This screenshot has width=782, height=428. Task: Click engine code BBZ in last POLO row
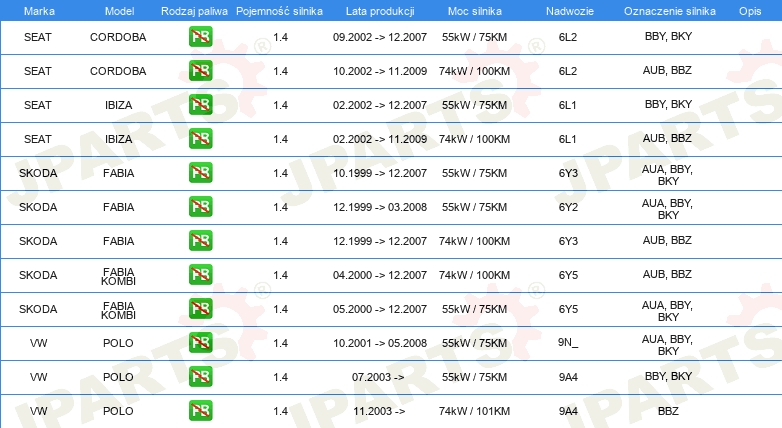(668, 411)
